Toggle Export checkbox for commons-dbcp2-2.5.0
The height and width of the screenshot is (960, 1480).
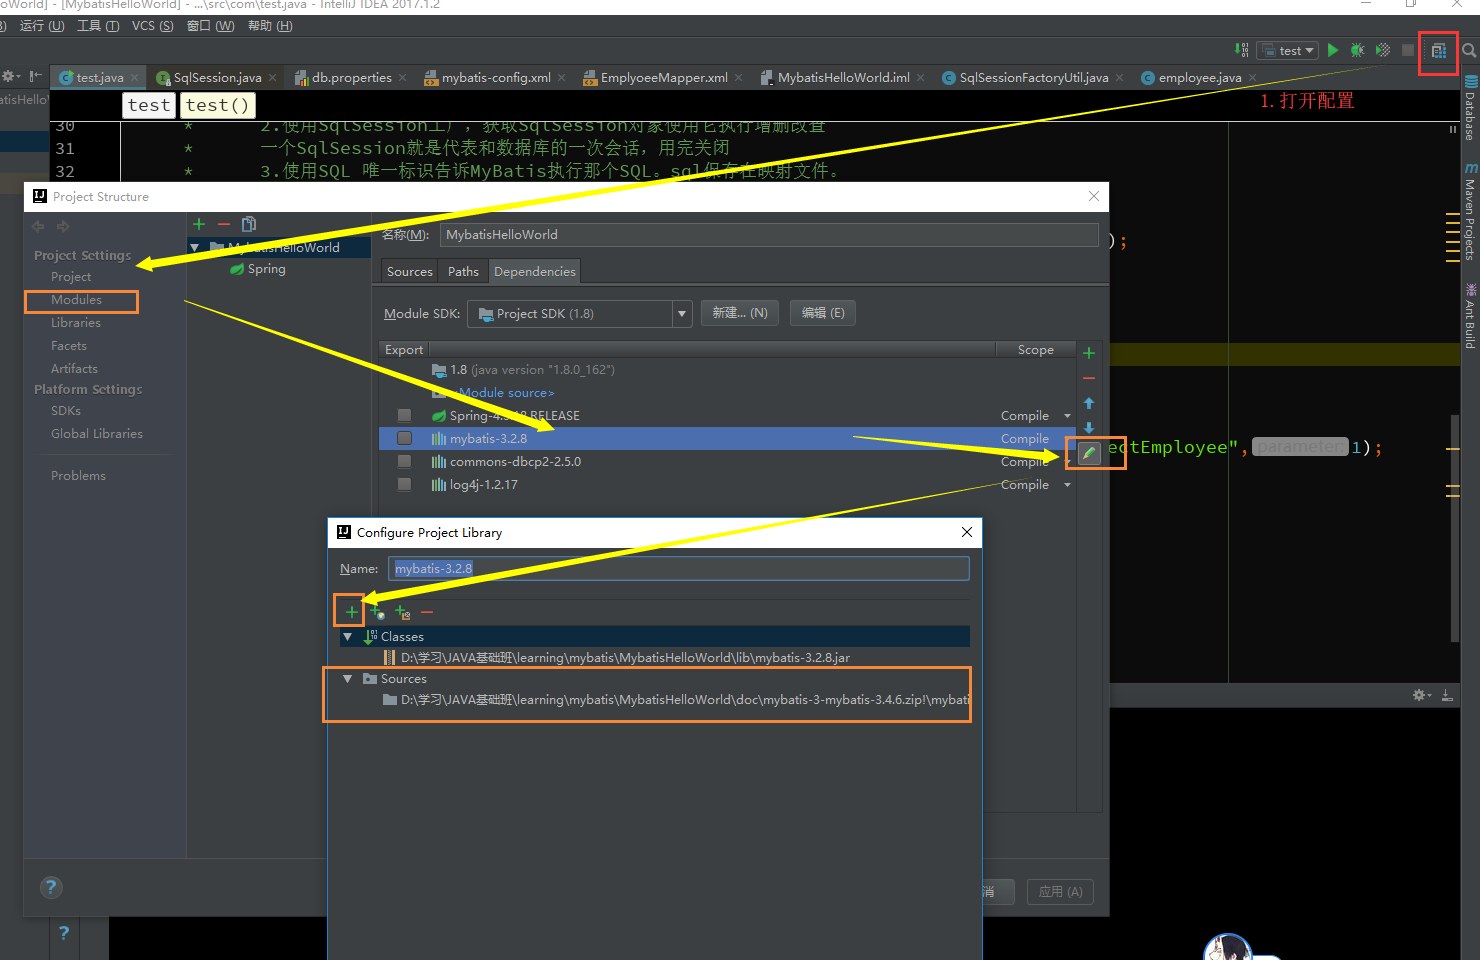pyautogui.click(x=404, y=461)
